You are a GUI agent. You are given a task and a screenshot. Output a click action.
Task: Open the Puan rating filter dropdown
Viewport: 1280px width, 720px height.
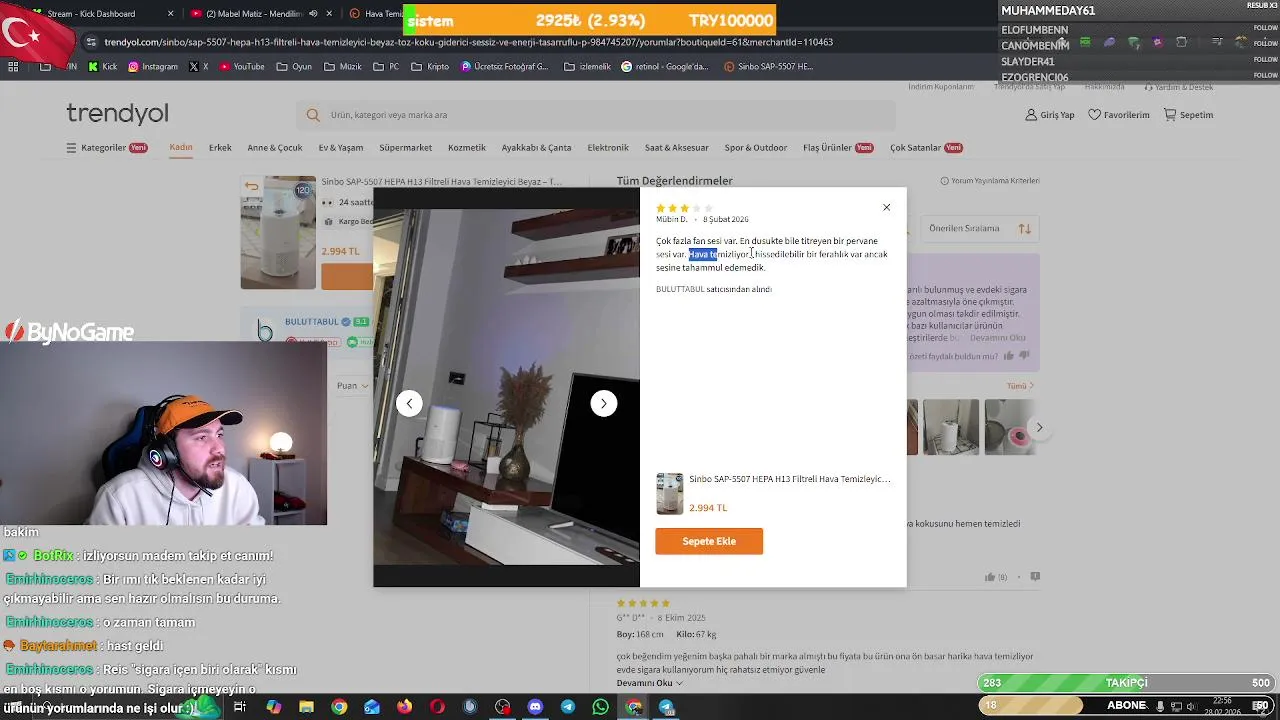[x=355, y=386]
